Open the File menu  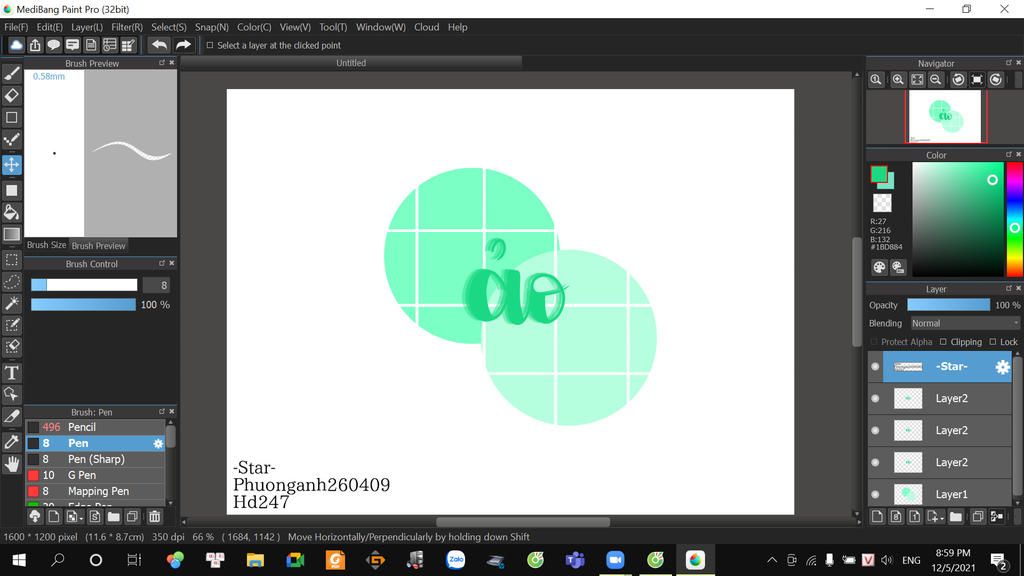tap(16, 27)
